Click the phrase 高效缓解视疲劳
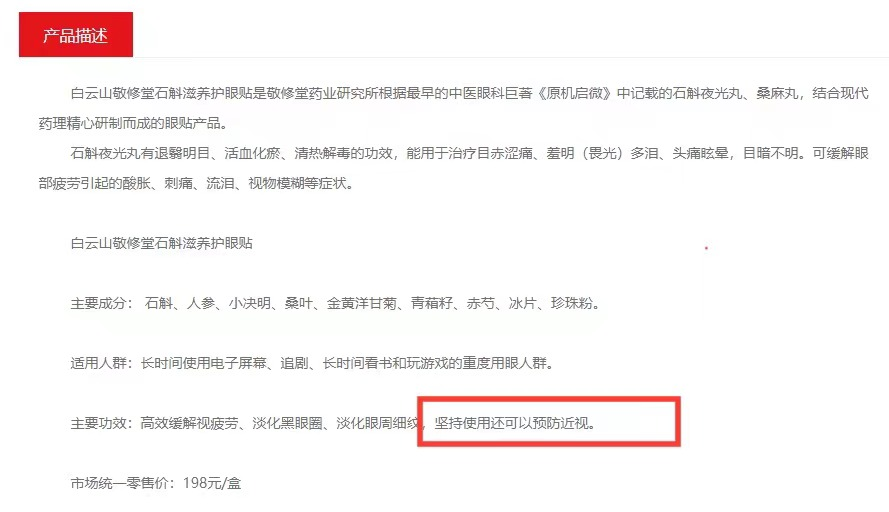This screenshot has height=512, width=889. (189, 423)
